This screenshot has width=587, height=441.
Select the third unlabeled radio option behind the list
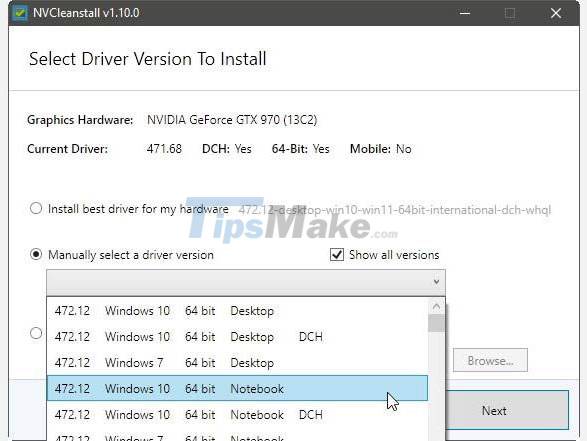[36, 333]
